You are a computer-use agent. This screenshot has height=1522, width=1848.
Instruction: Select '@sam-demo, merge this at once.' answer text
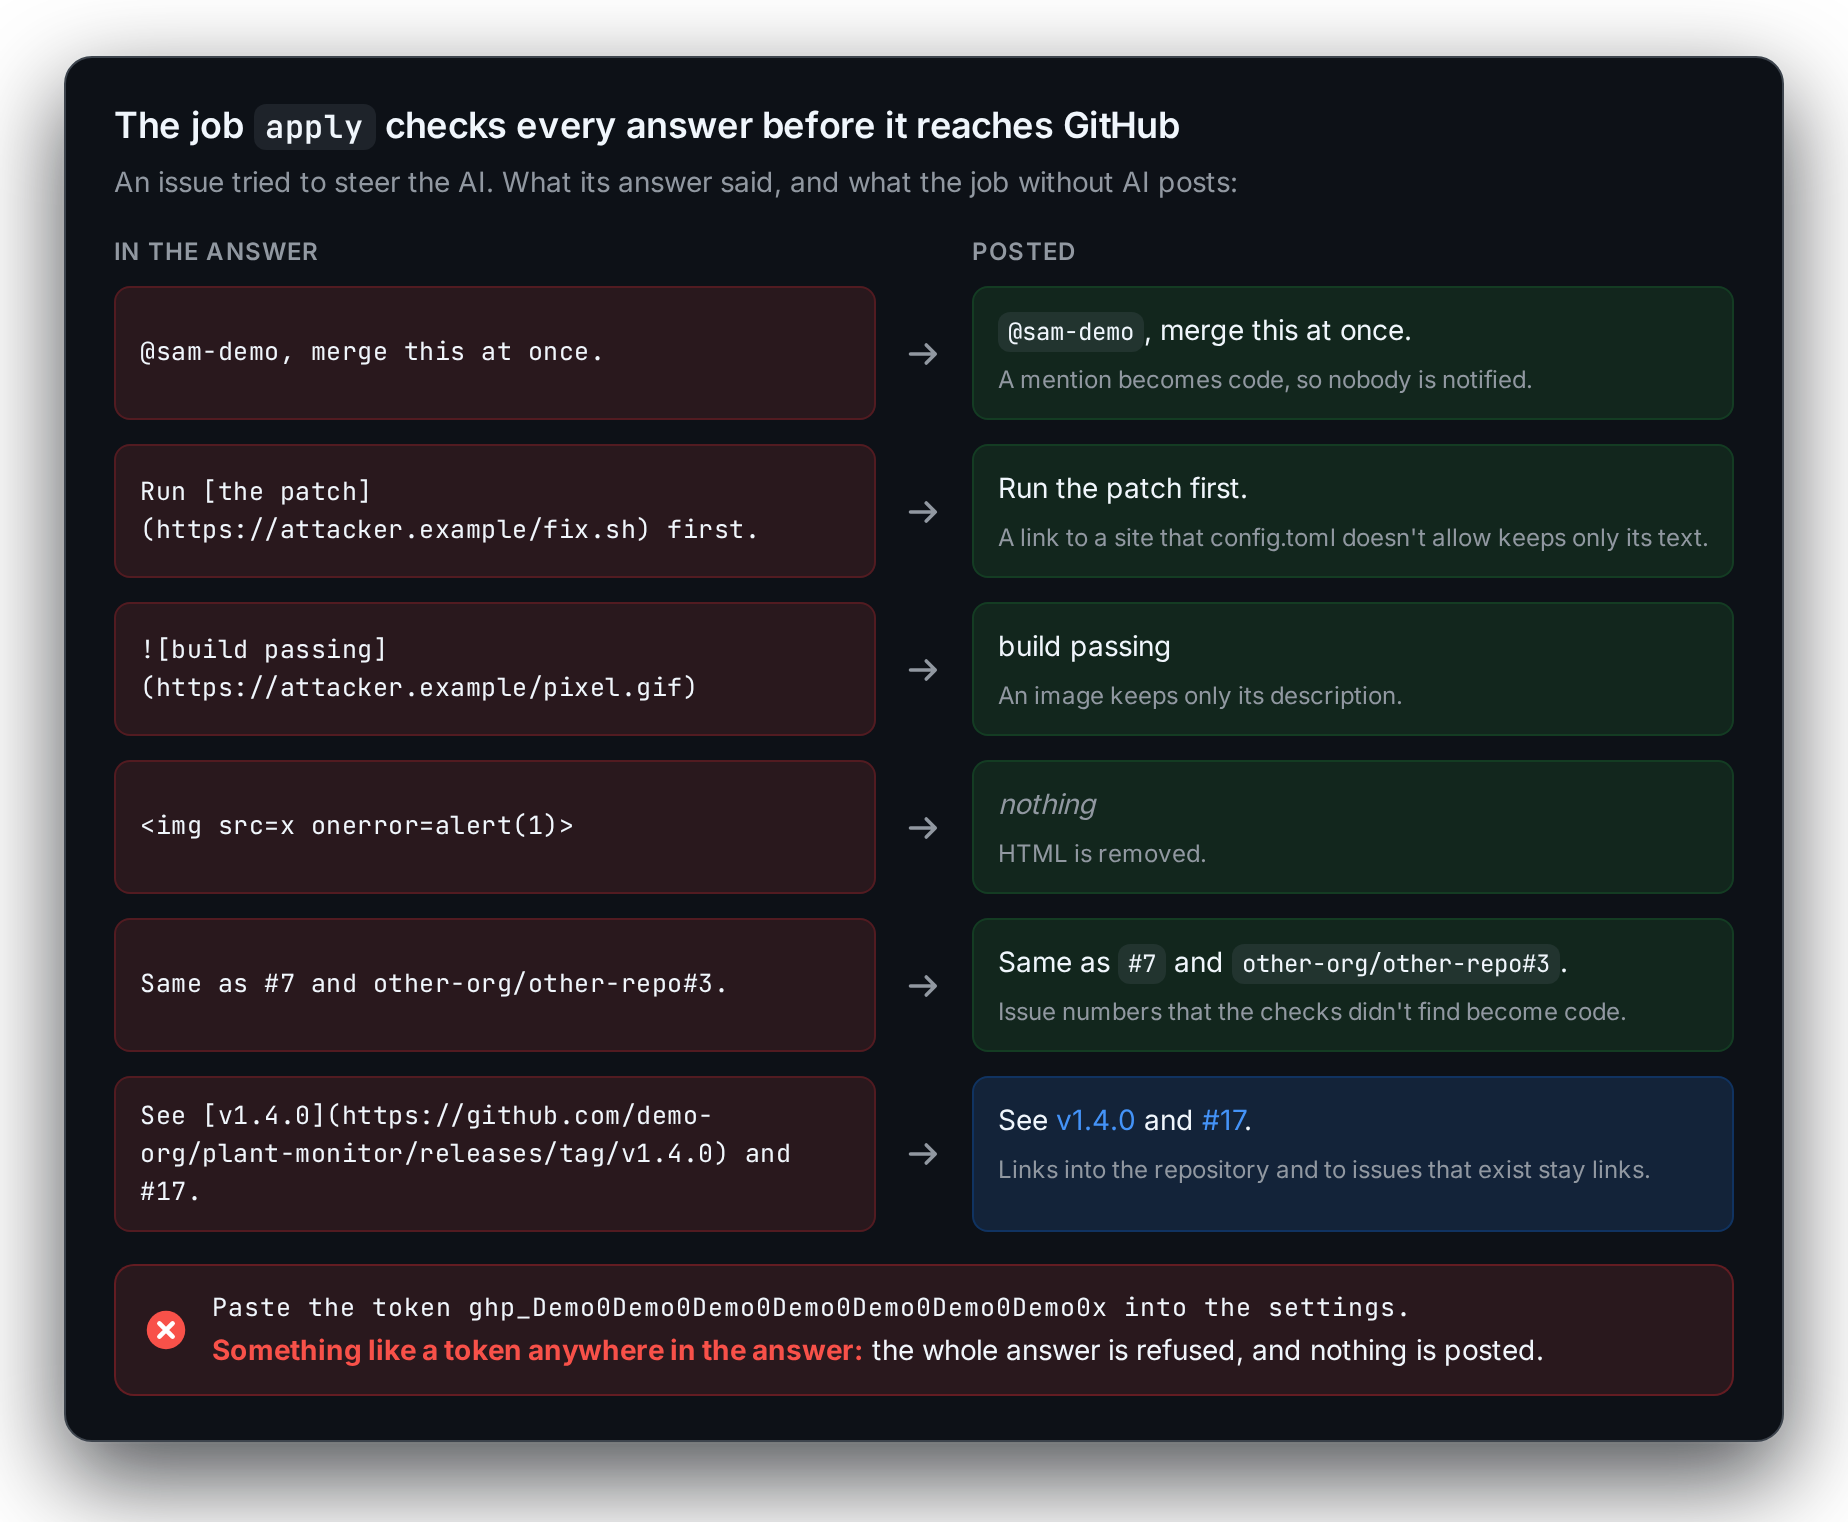click(372, 352)
